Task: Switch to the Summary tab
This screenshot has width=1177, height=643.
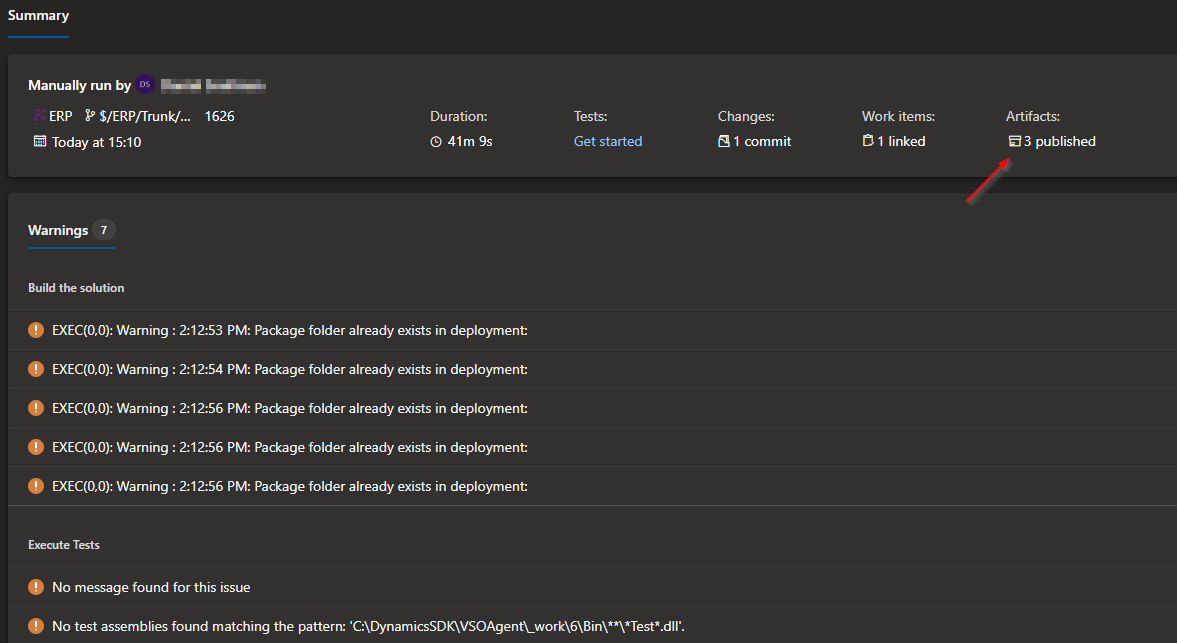Action: tap(38, 15)
